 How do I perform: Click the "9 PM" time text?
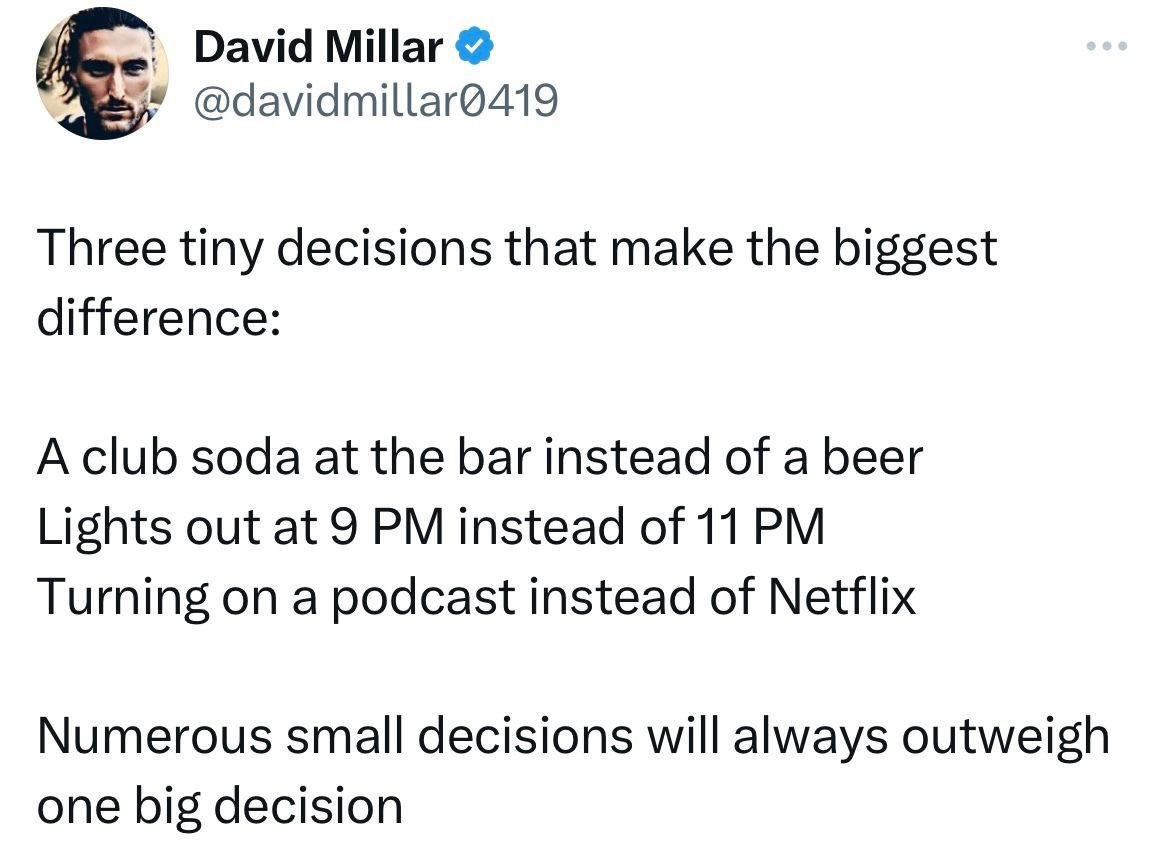[x=387, y=527]
